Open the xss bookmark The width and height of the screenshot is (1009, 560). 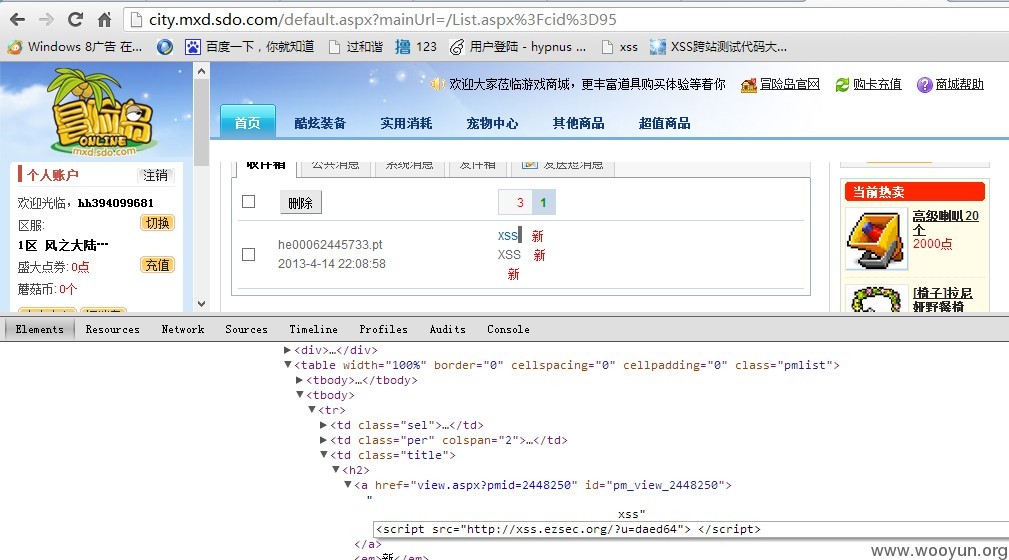(619, 46)
